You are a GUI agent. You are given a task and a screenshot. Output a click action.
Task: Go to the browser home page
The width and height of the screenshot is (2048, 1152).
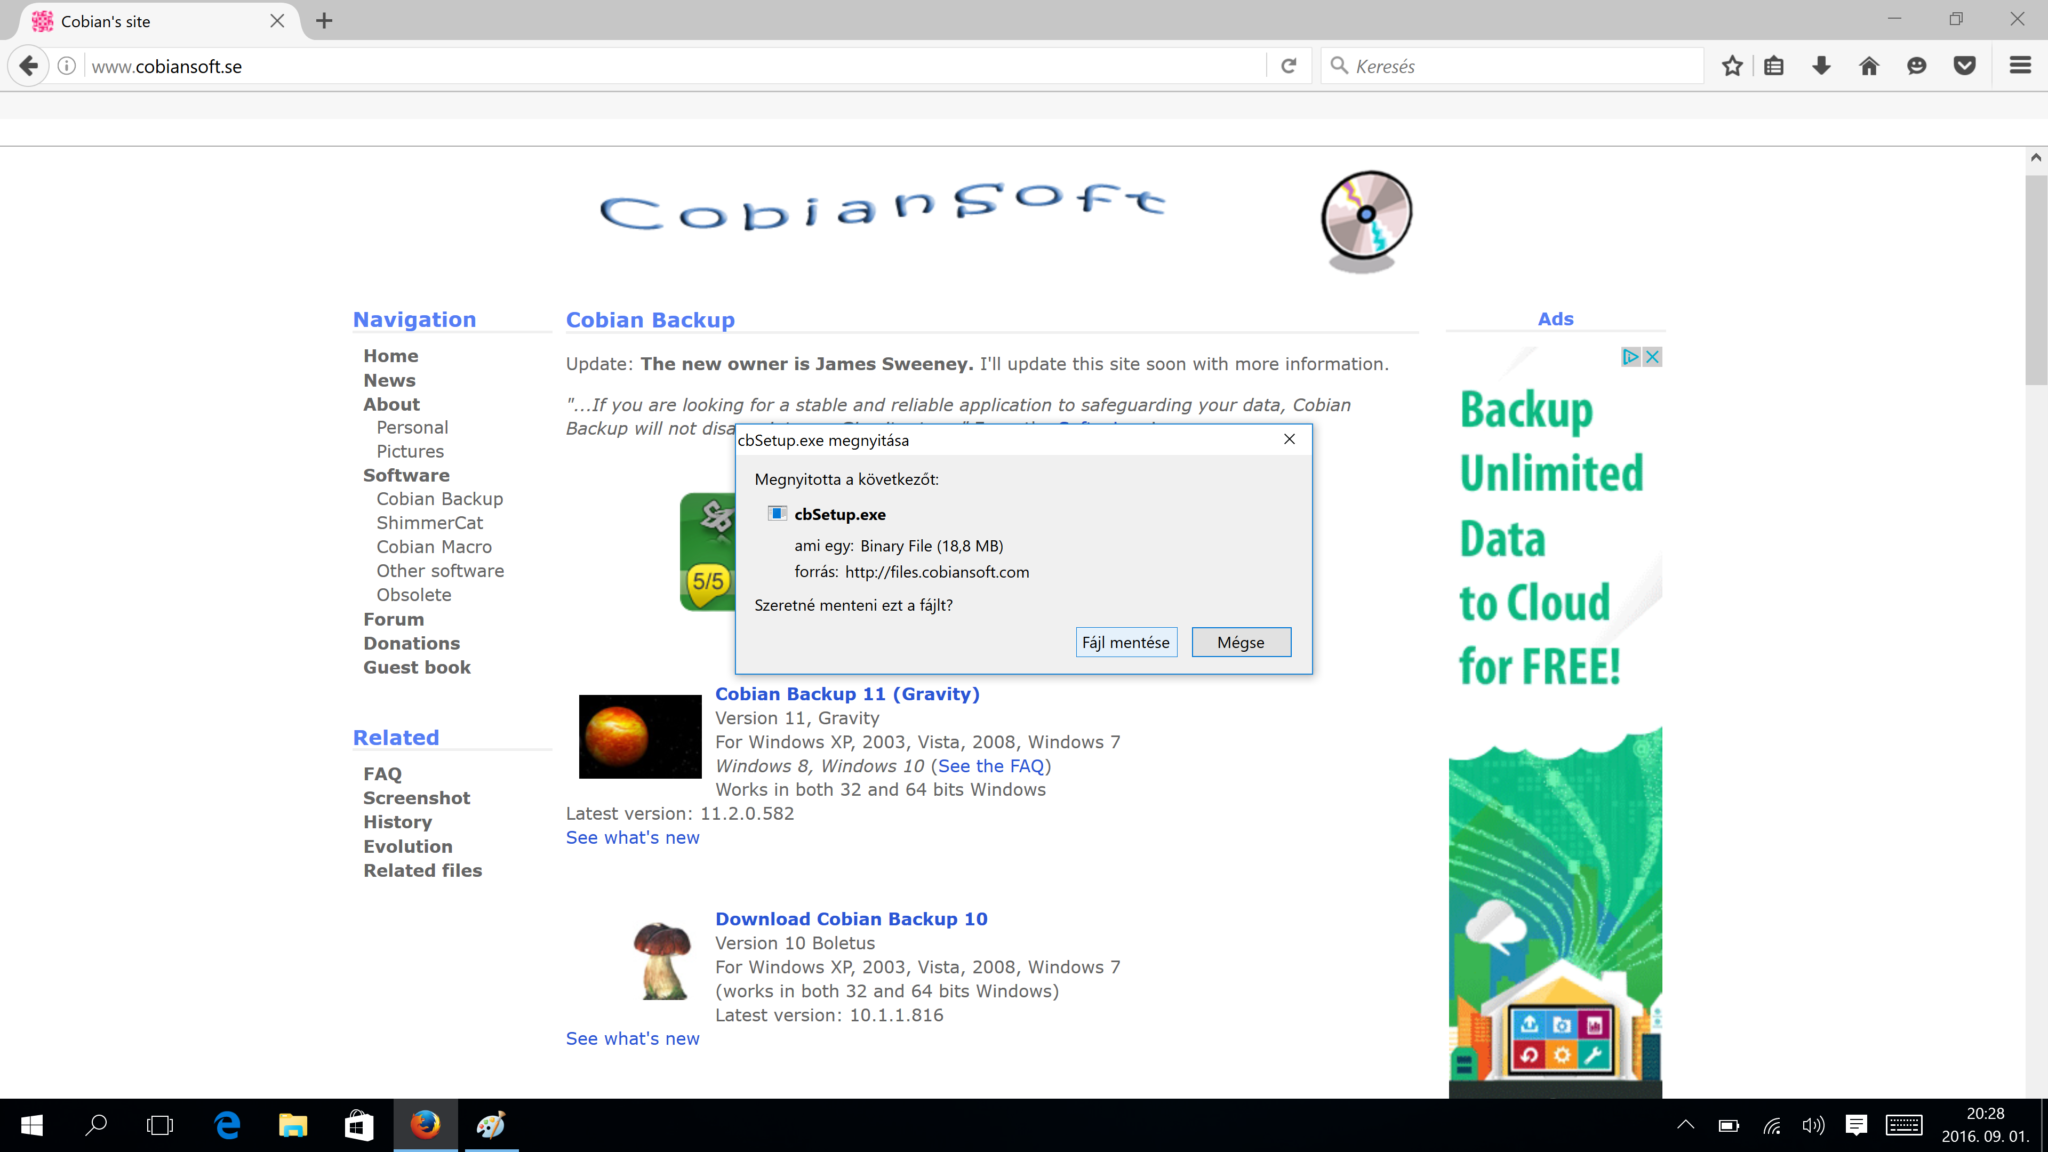click(1868, 65)
